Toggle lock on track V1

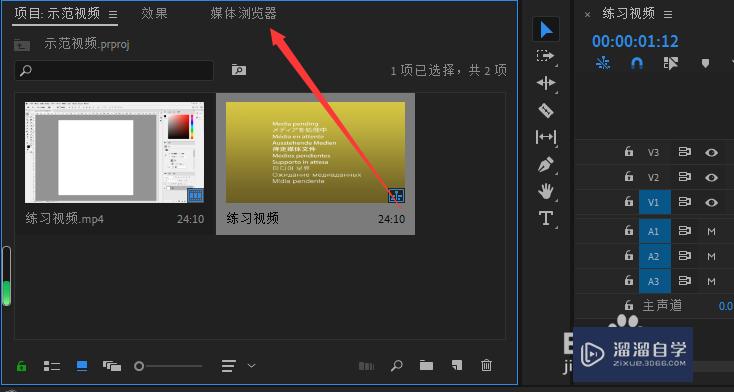point(629,202)
